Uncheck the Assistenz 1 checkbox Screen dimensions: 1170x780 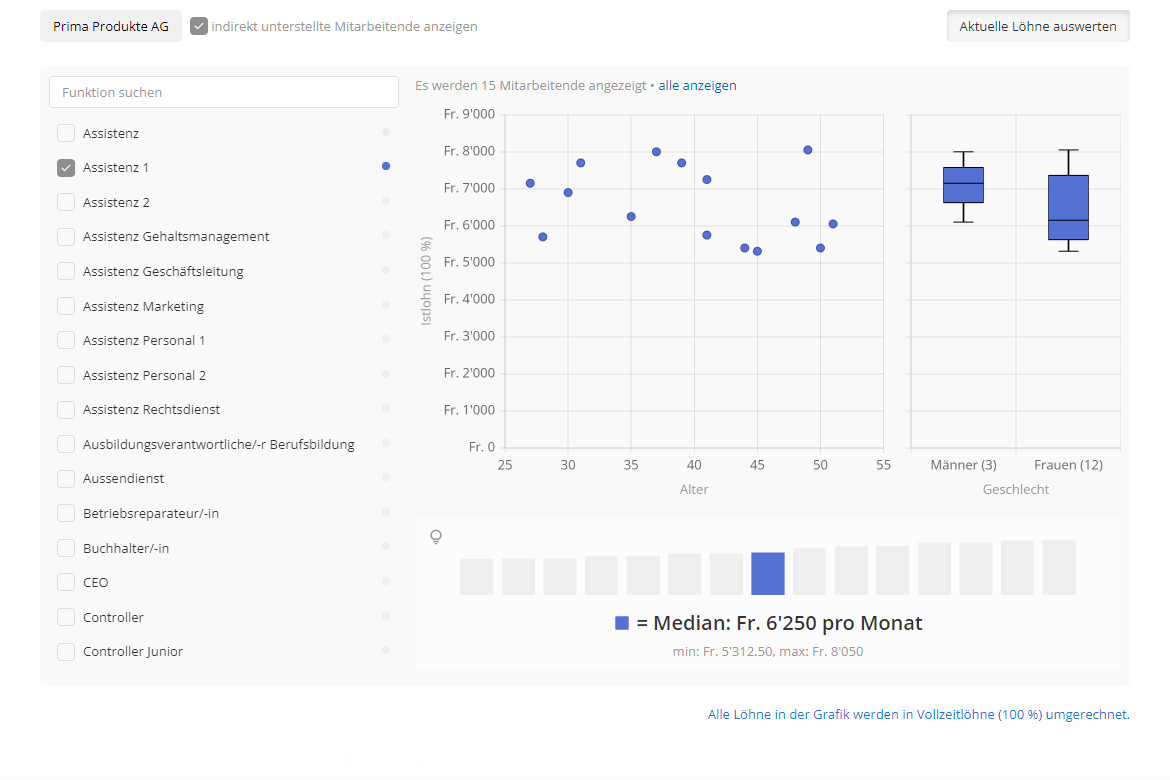coord(66,168)
